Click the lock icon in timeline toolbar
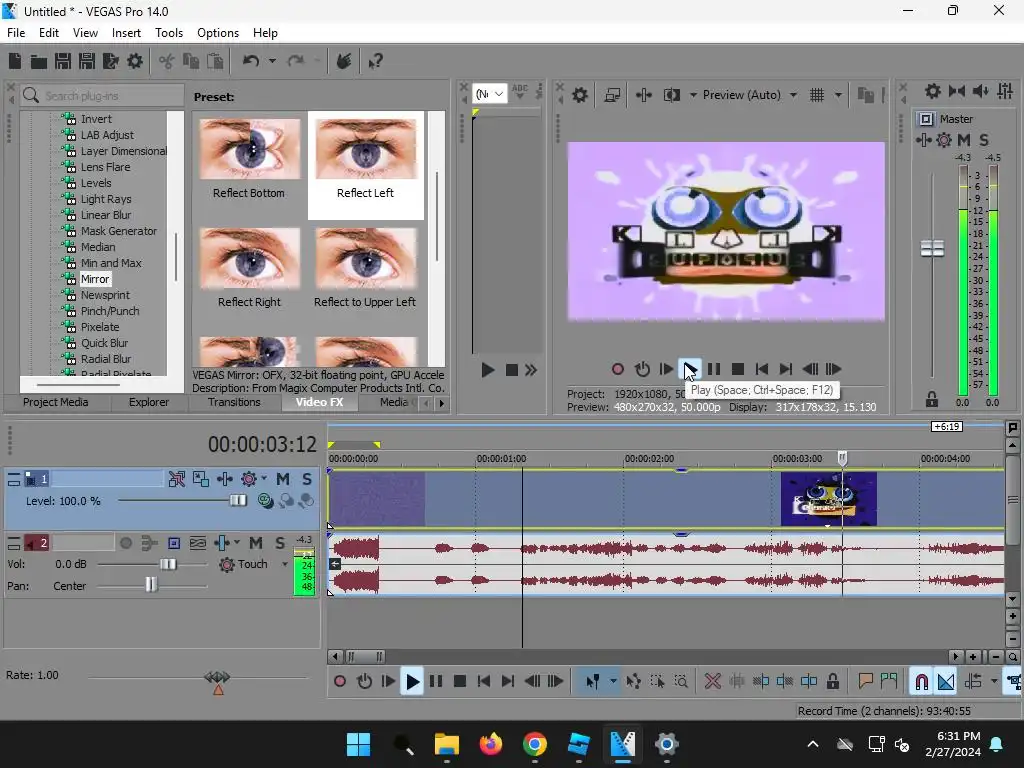The width and height of the screenshot is (1024, 768). click(x=833, y=682)
